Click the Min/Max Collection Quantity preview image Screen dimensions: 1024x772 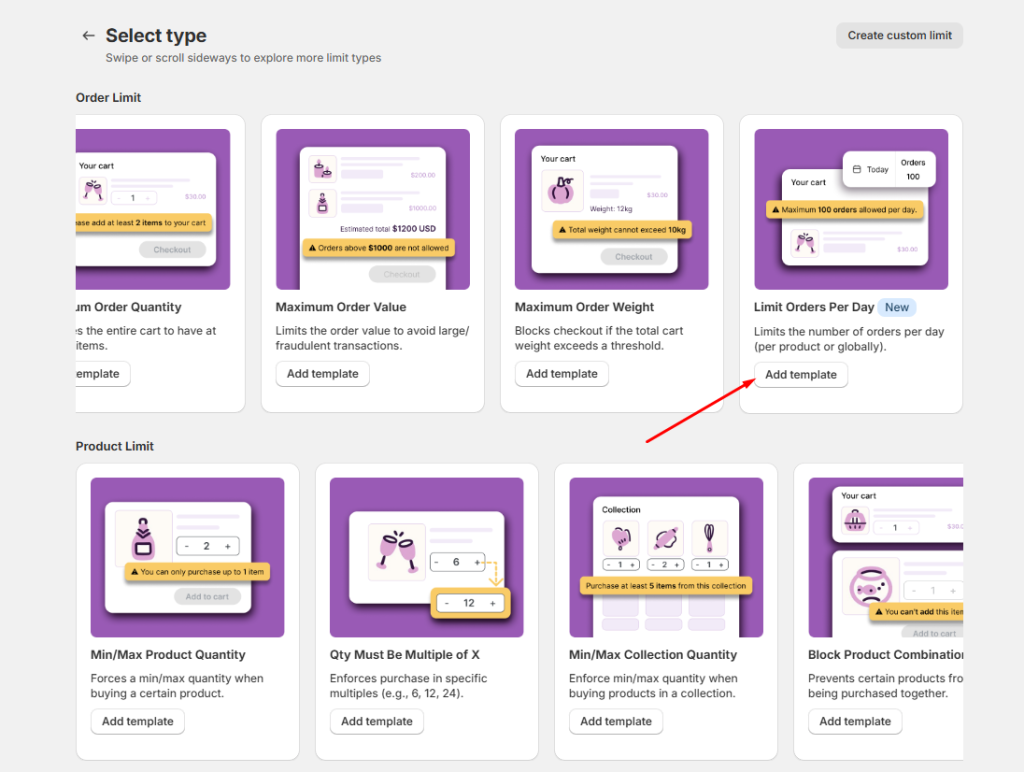coord(666,557)
